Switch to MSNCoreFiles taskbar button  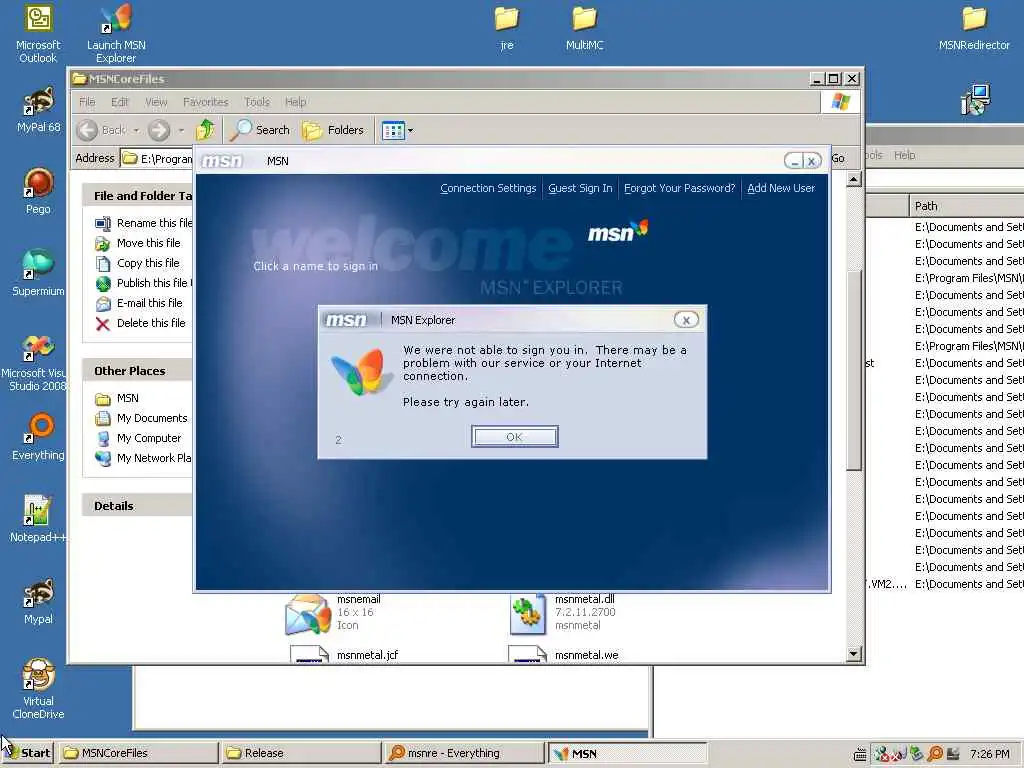pos(138,753)
